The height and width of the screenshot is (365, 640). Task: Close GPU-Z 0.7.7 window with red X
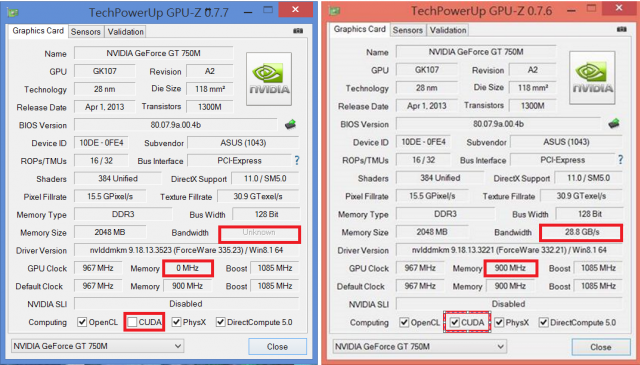[296, 9]
